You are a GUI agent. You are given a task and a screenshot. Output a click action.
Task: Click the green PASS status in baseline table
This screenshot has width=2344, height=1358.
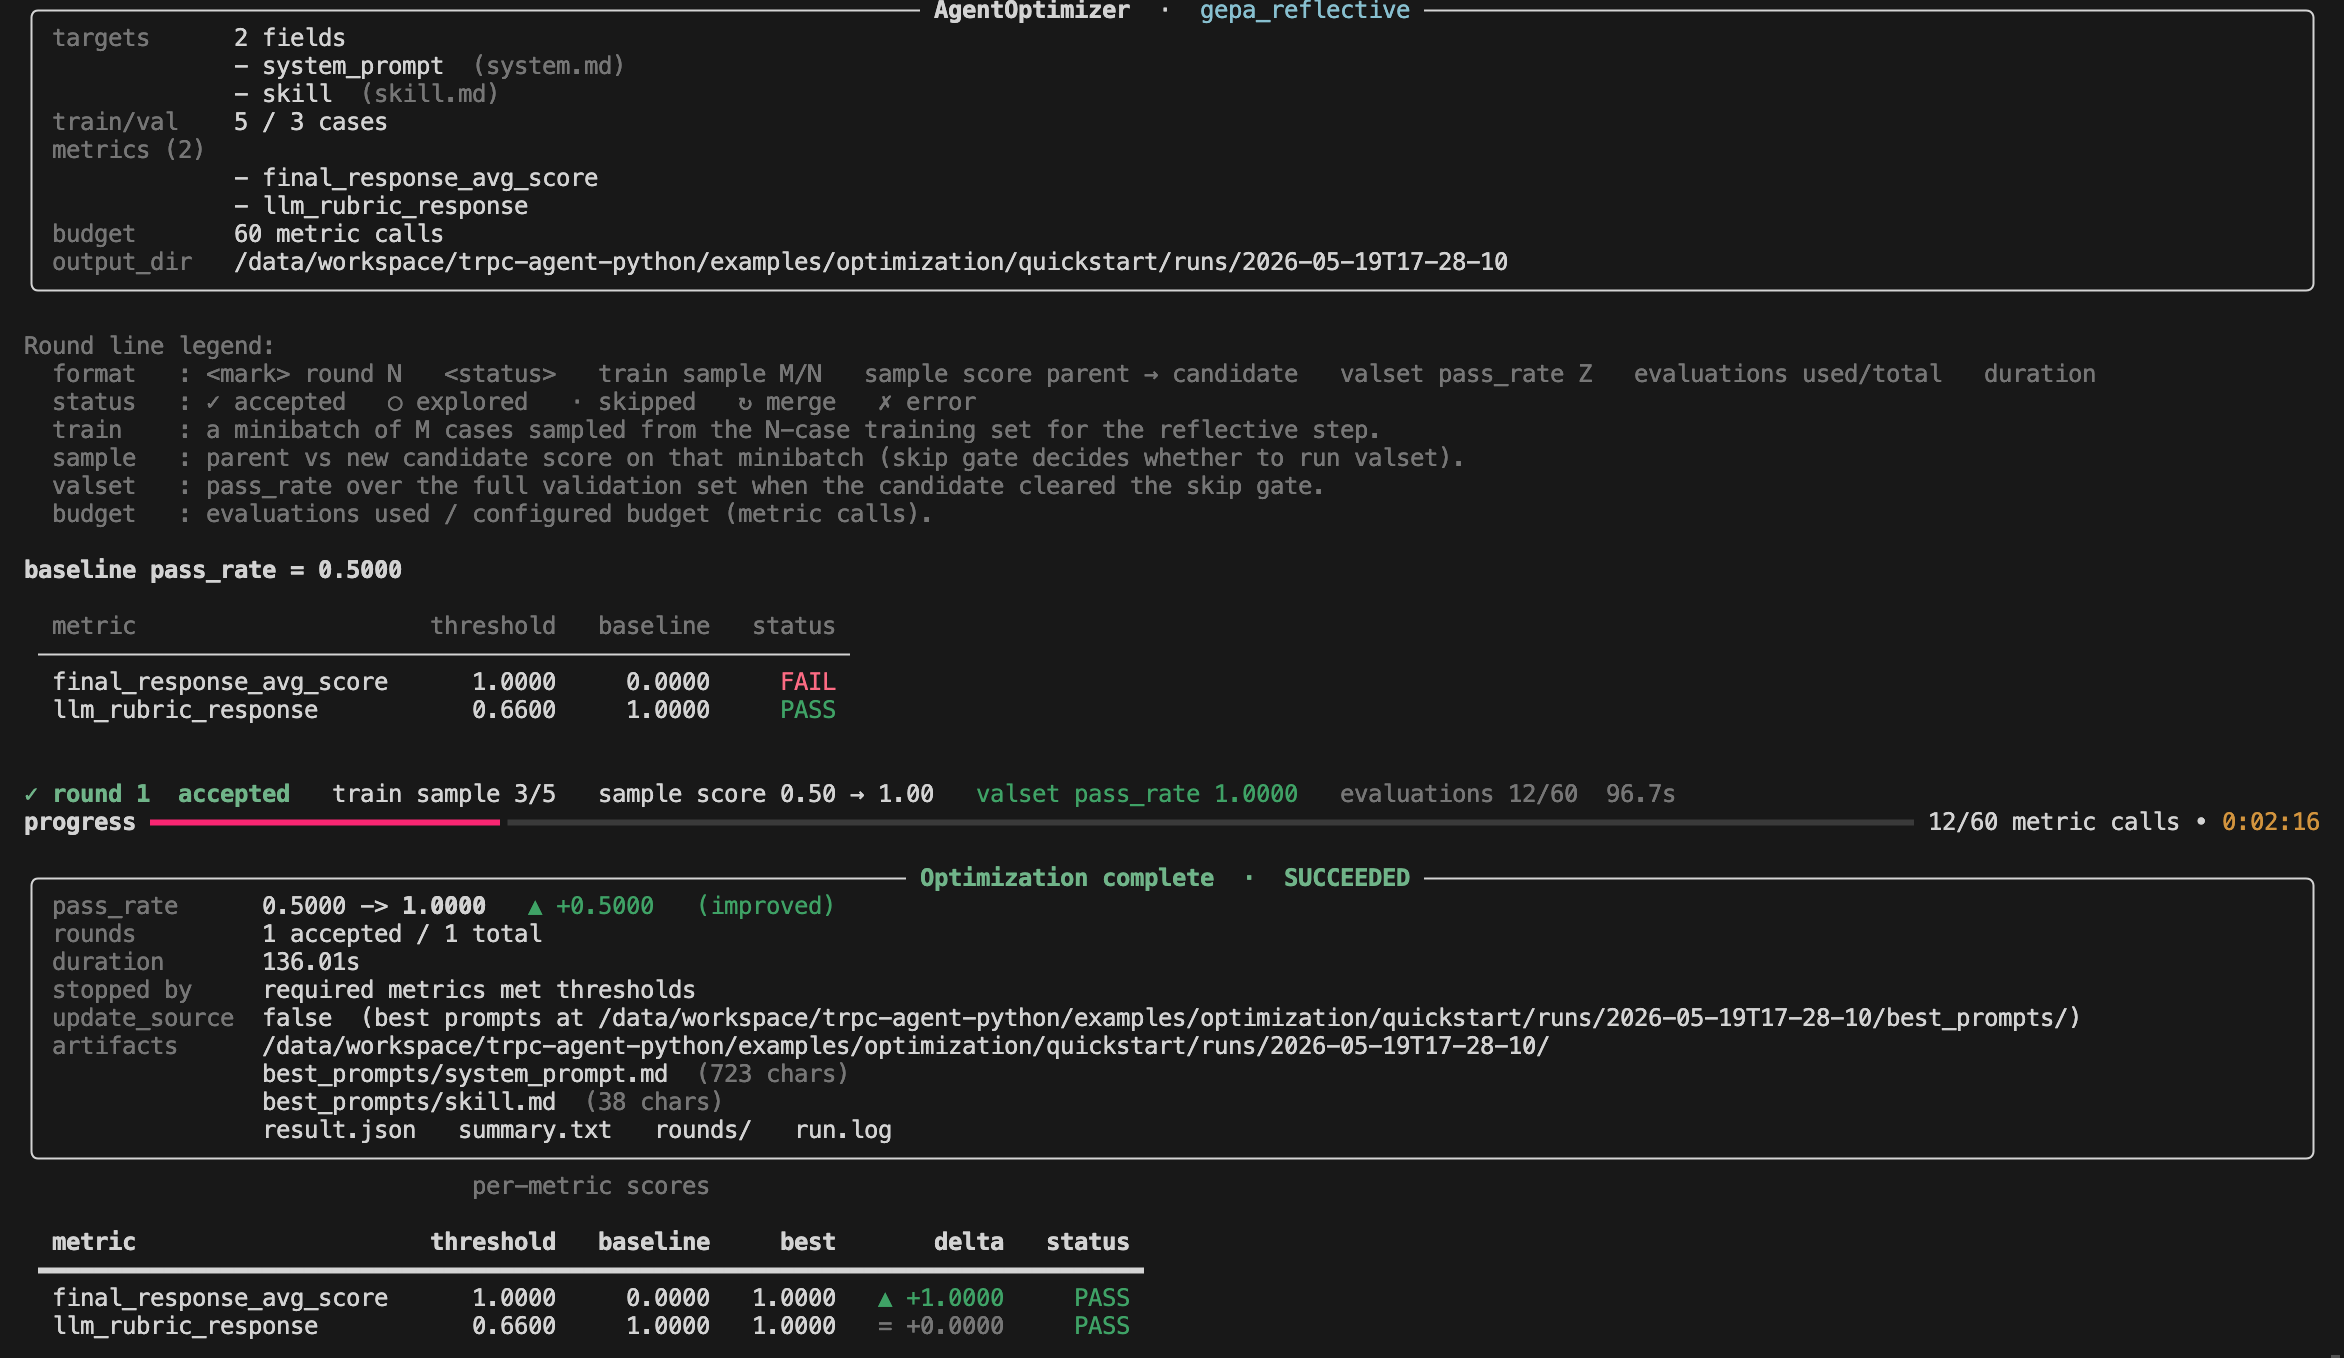pyautogui.click(x=808, y=710)
